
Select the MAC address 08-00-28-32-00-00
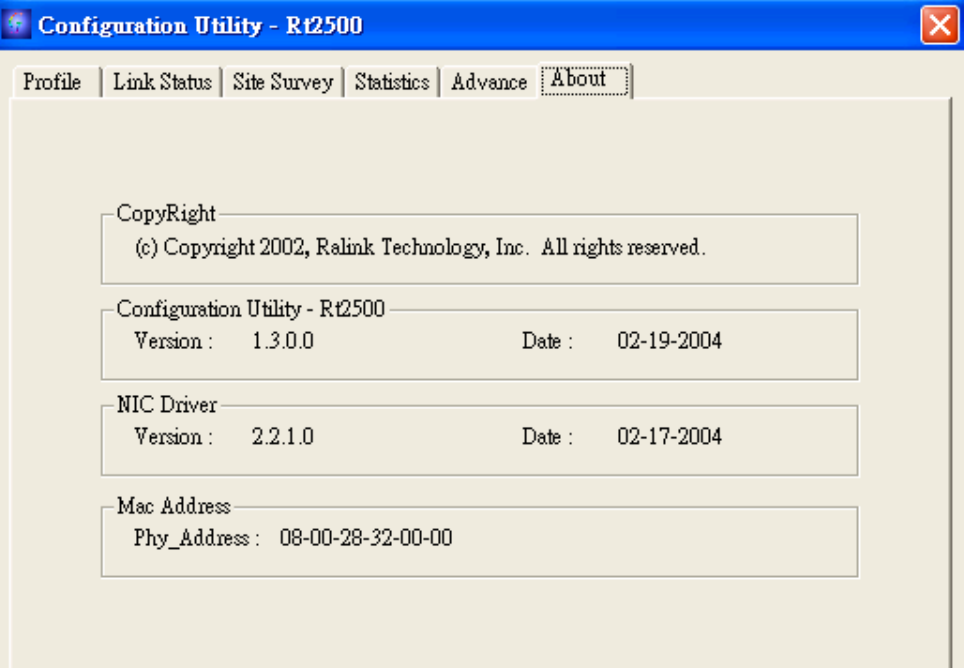tap(366, 538)
